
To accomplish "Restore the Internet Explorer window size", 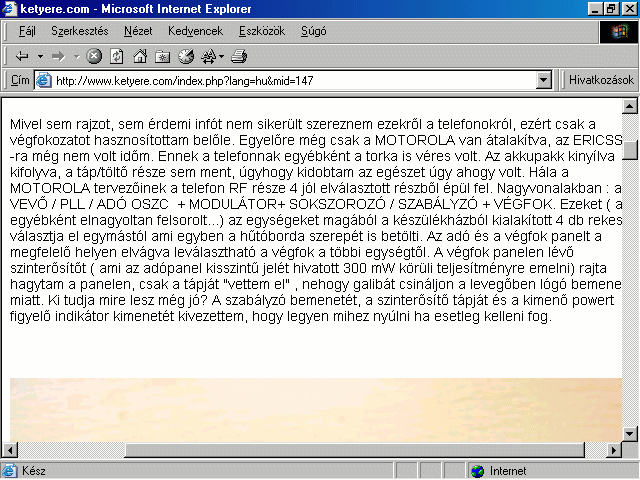I will coord(611,9).
